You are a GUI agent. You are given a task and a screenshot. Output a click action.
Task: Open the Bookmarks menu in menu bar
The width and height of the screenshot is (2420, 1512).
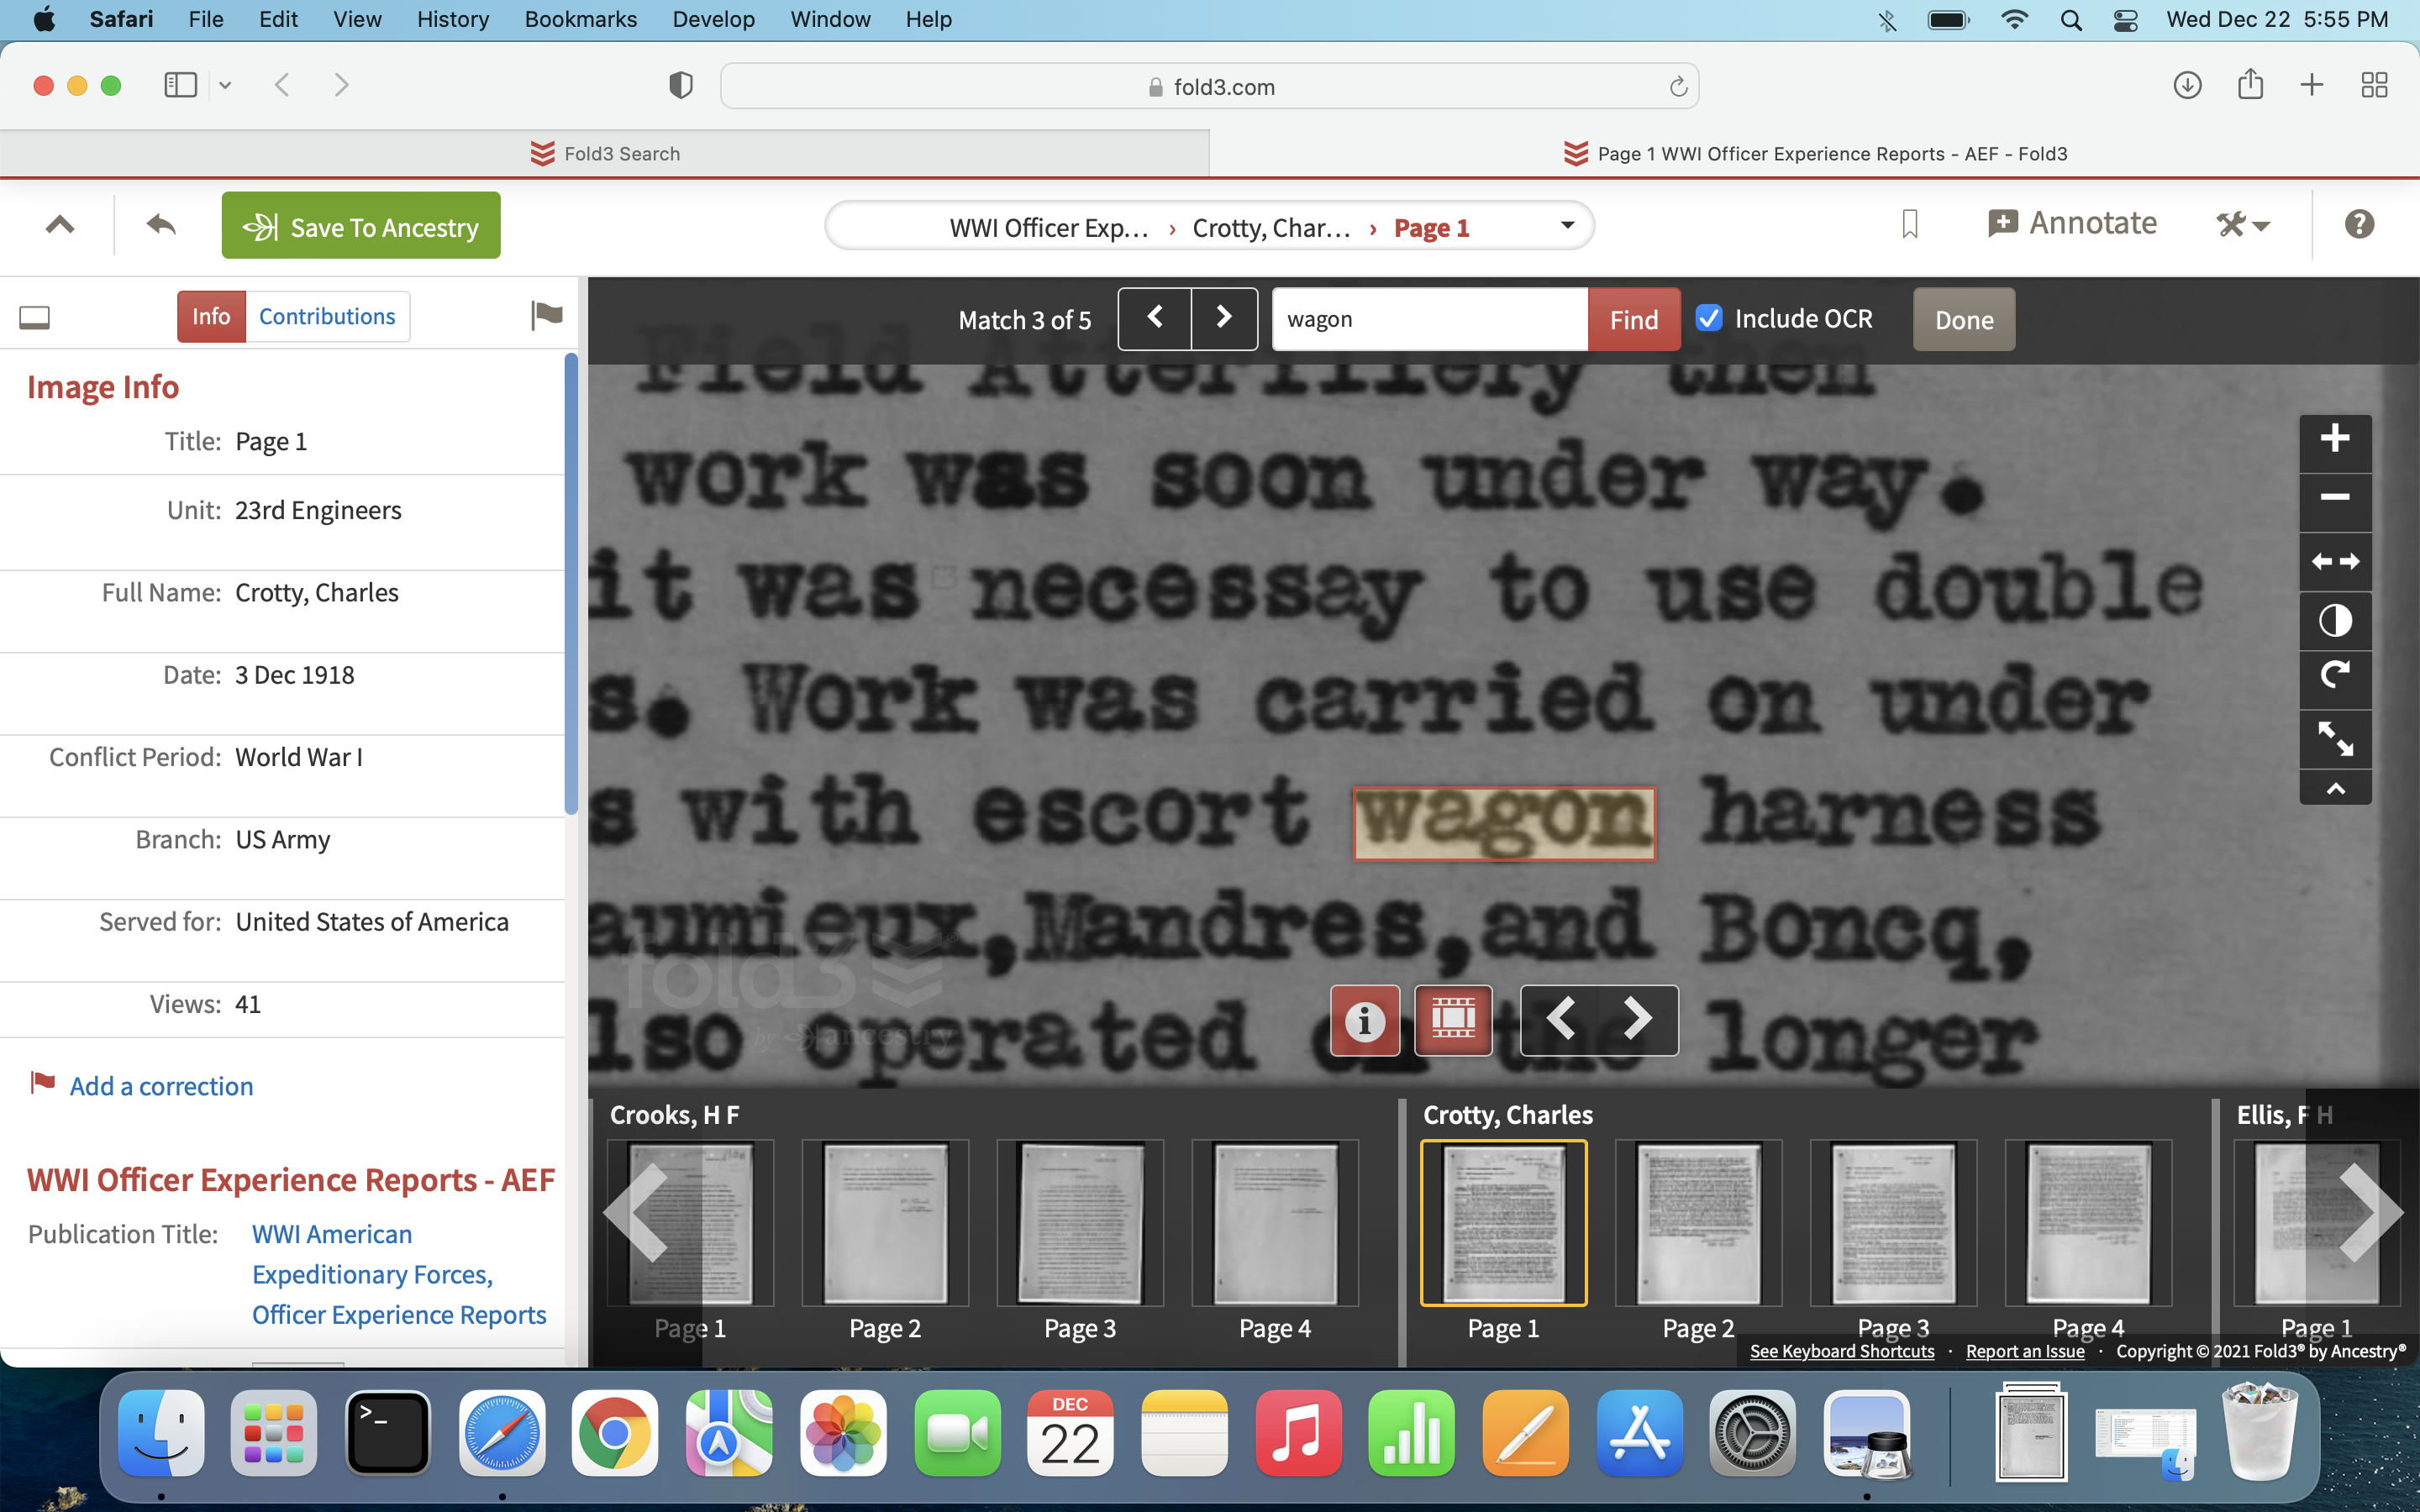pyautogui.click(x=580, y=19)
